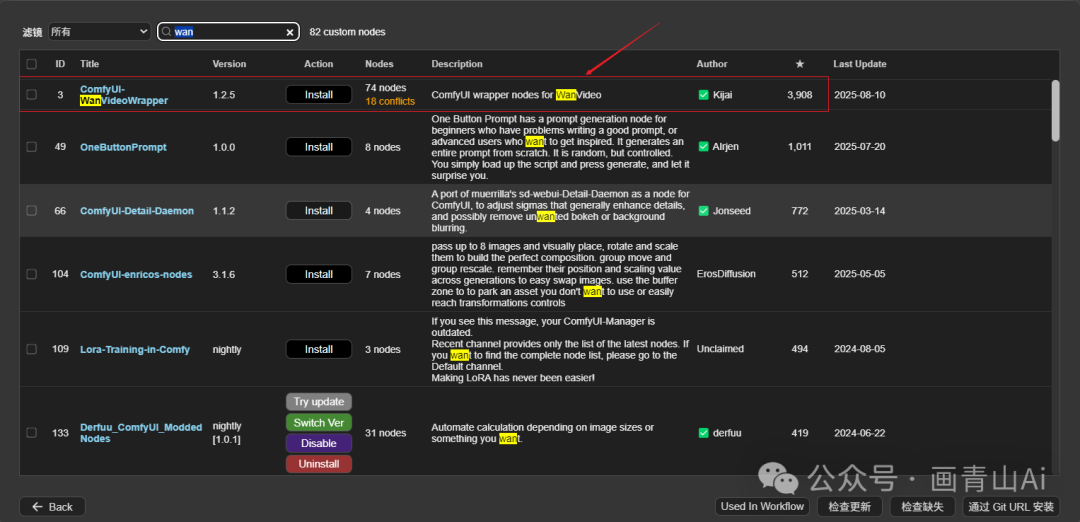
Task: Uninstall Derfuu_ComfyUI_ModdedNodes
Action: coord(319,464)
